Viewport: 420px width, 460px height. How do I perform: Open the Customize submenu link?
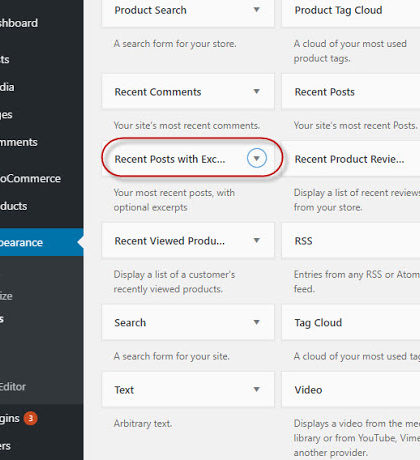(6, 296)
